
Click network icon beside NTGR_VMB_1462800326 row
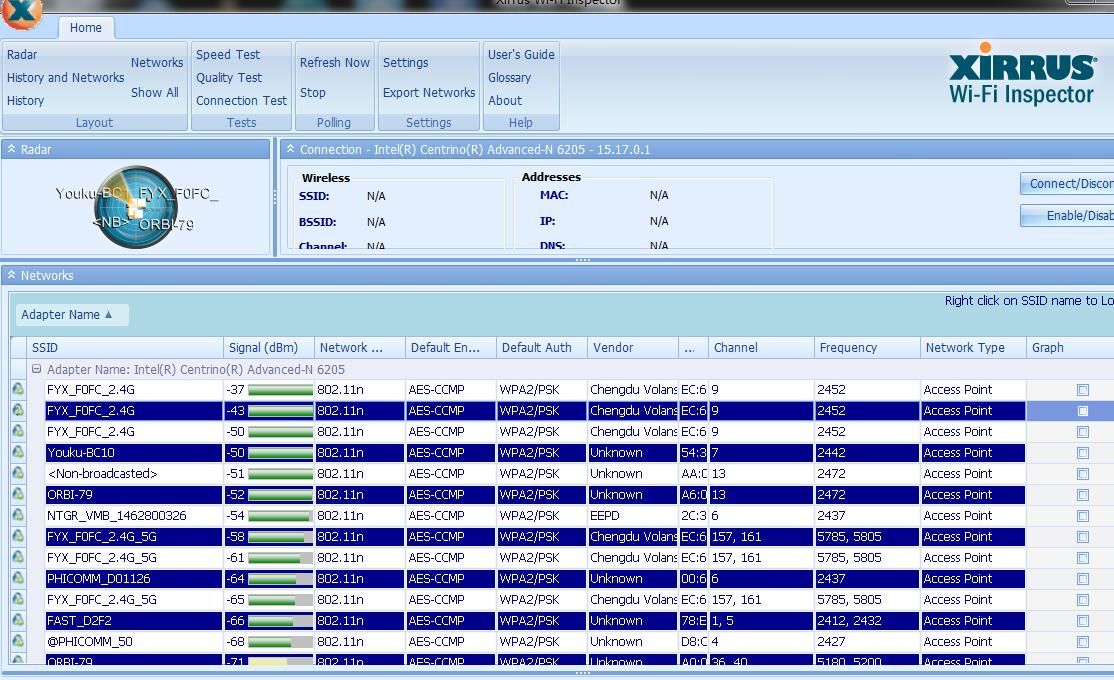click(18, 515)
